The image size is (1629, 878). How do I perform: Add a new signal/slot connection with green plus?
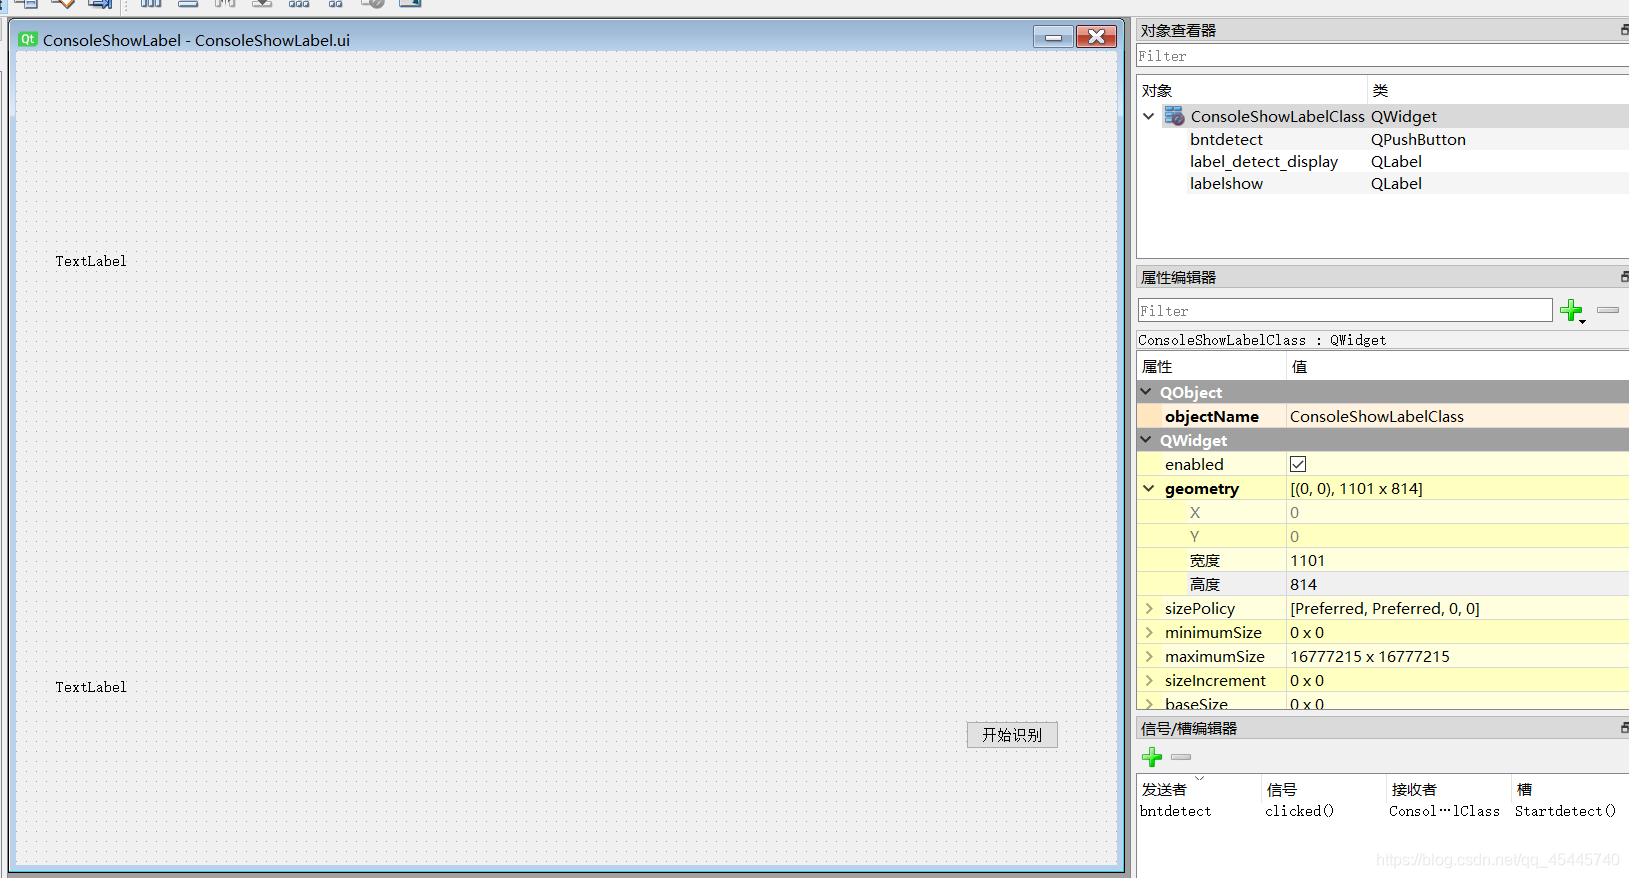[x=1152, y=757]
